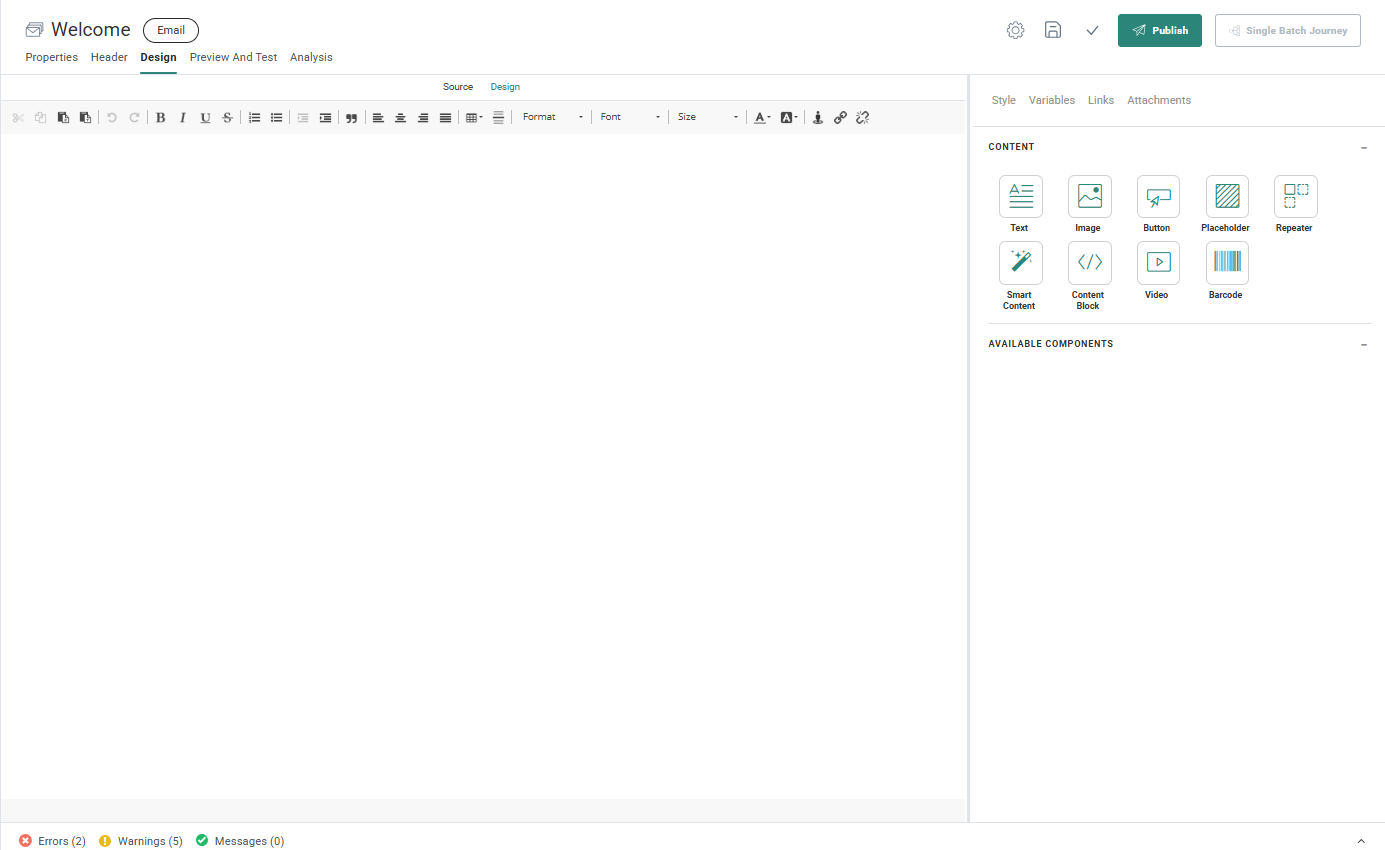Screen dimensions: 1385x850
Task: Collapse the Content section
Action: 1364,147
